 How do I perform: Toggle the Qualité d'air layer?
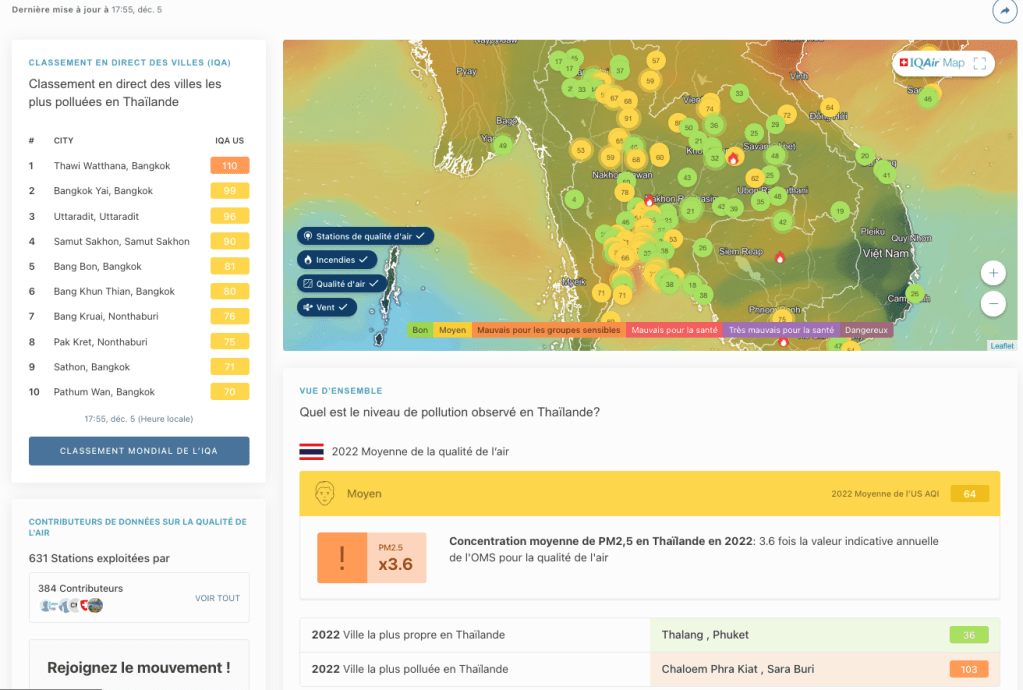point(342,284)
